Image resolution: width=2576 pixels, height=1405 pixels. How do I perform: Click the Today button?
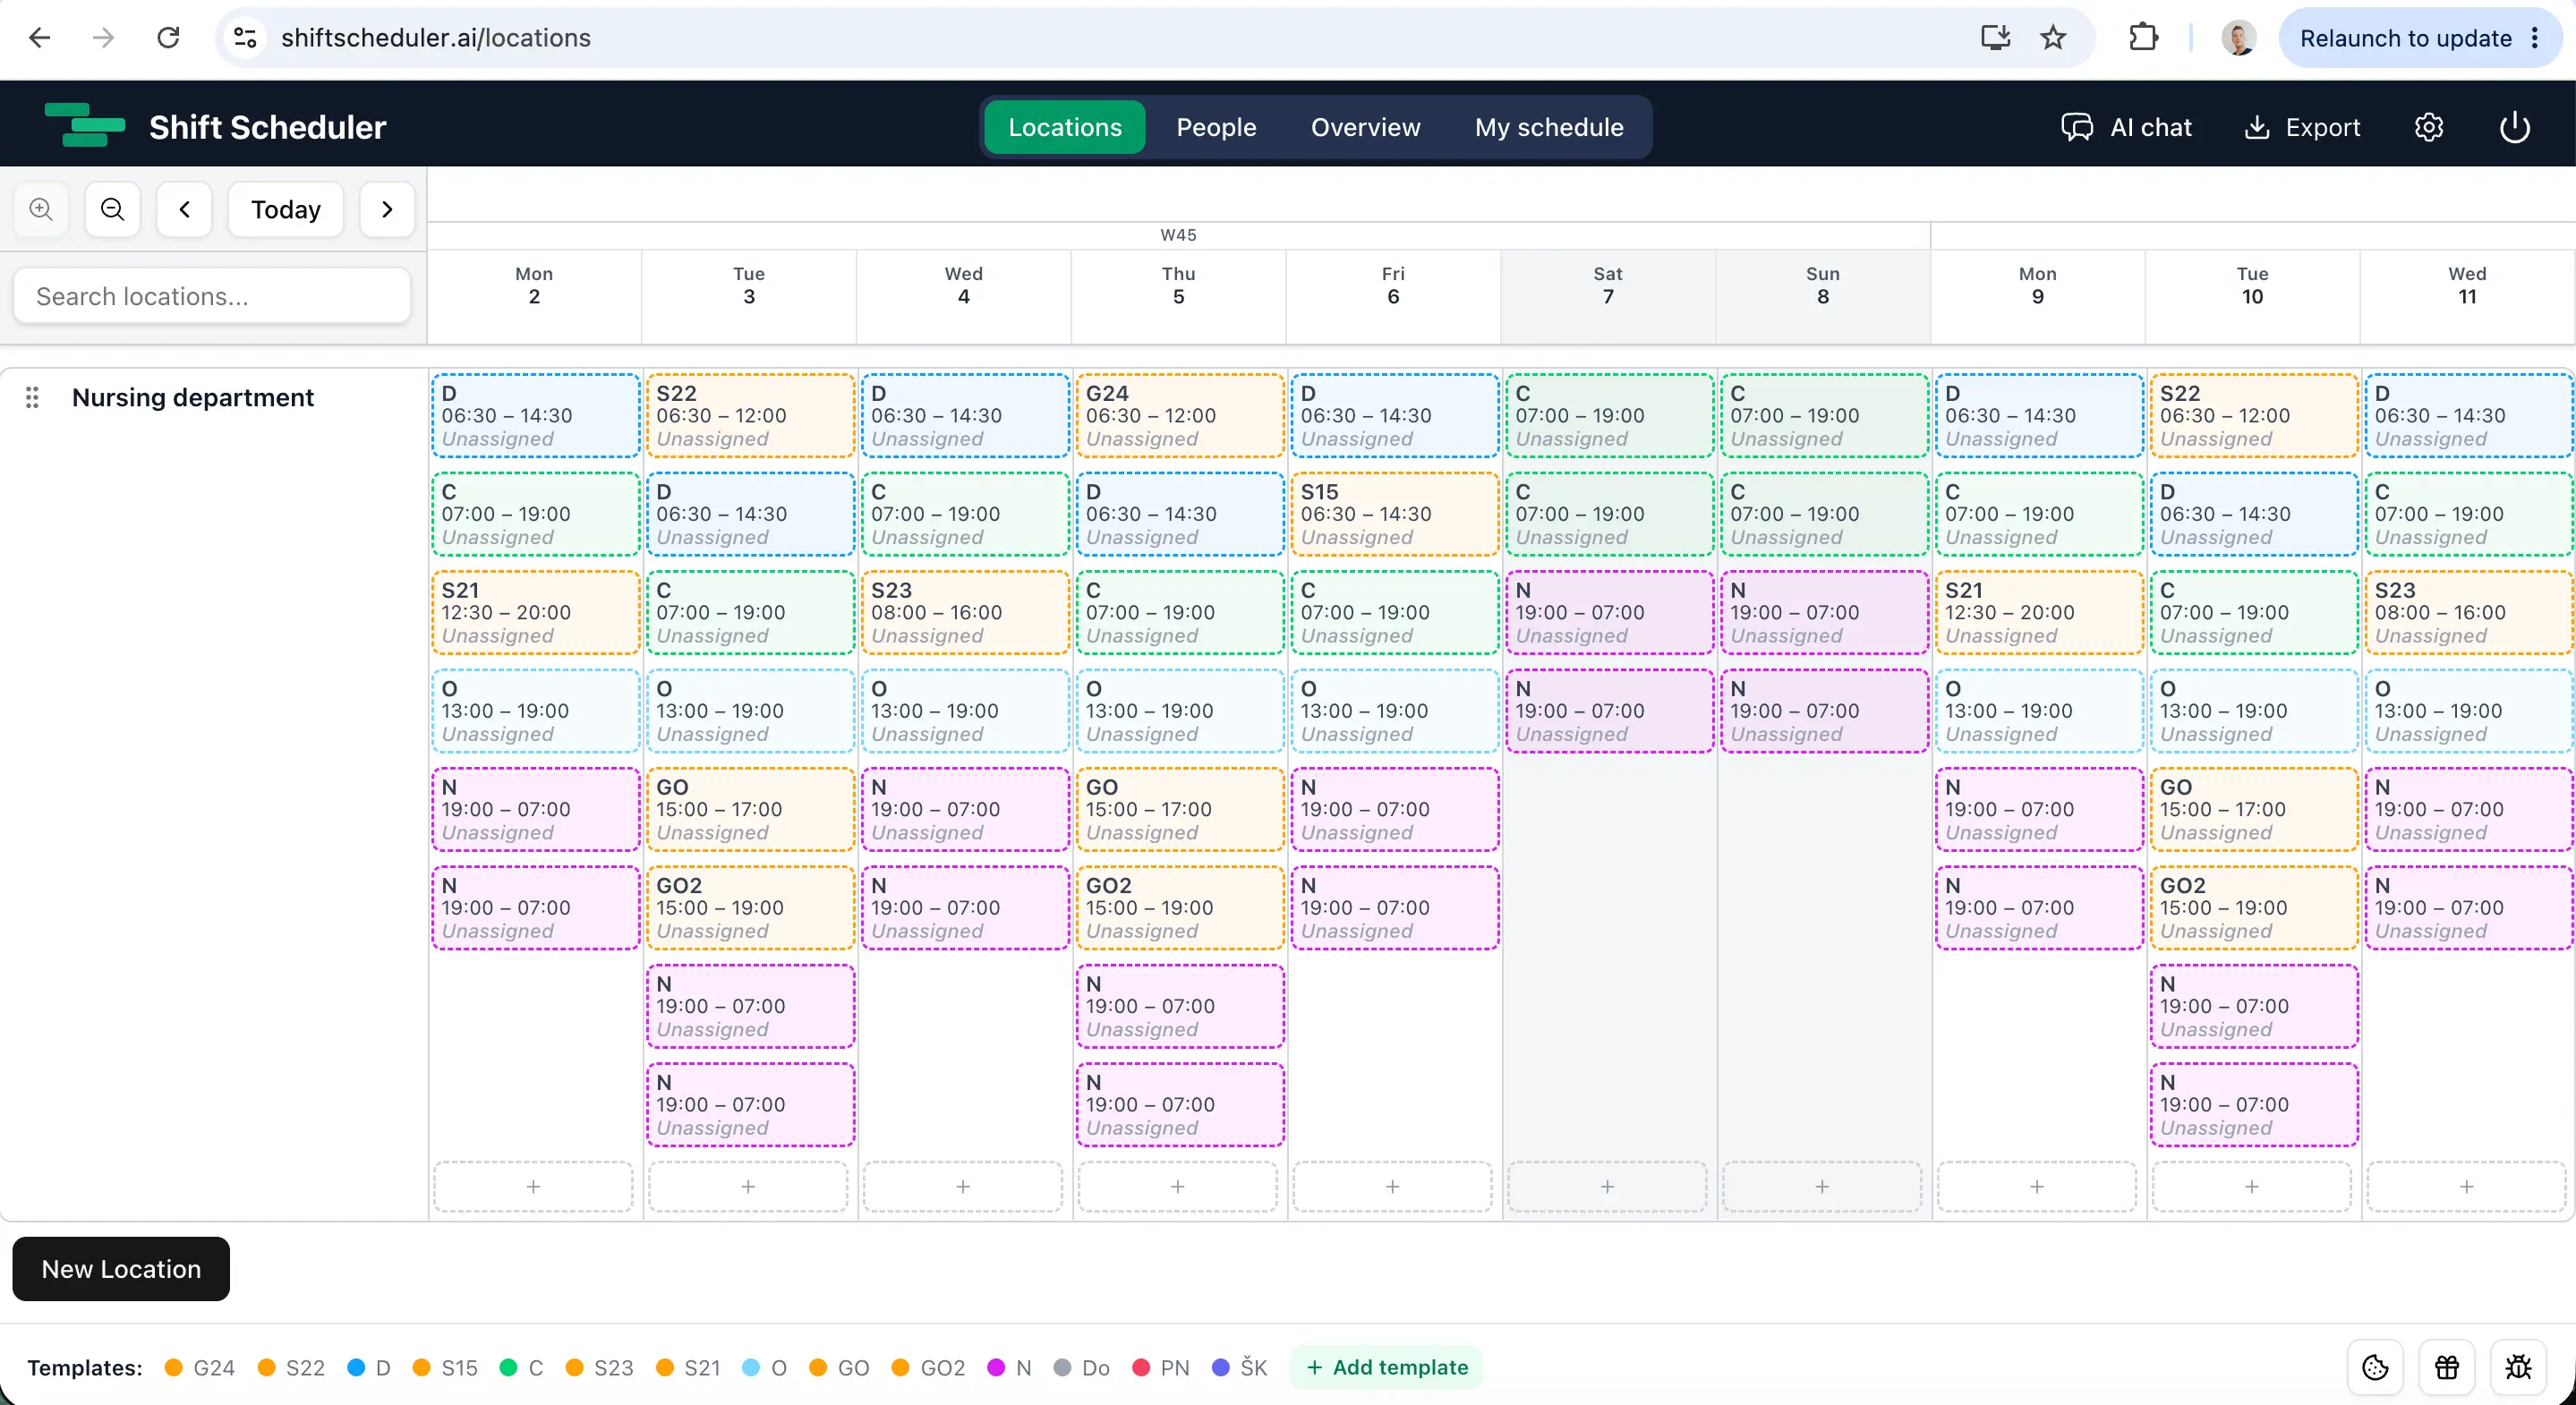pyautogui.click(x=286, y=209)
